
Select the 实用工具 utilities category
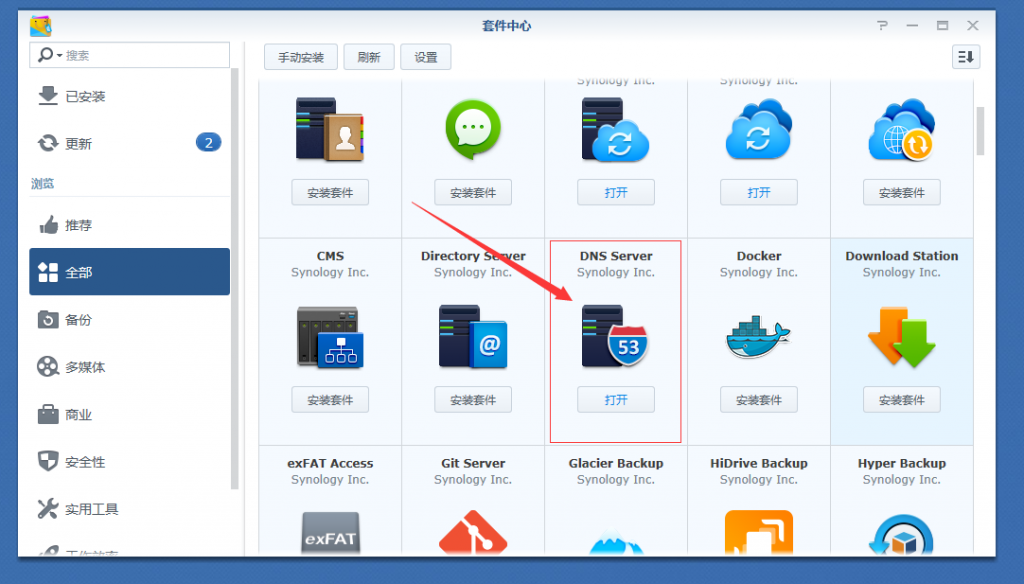(129, 509)
